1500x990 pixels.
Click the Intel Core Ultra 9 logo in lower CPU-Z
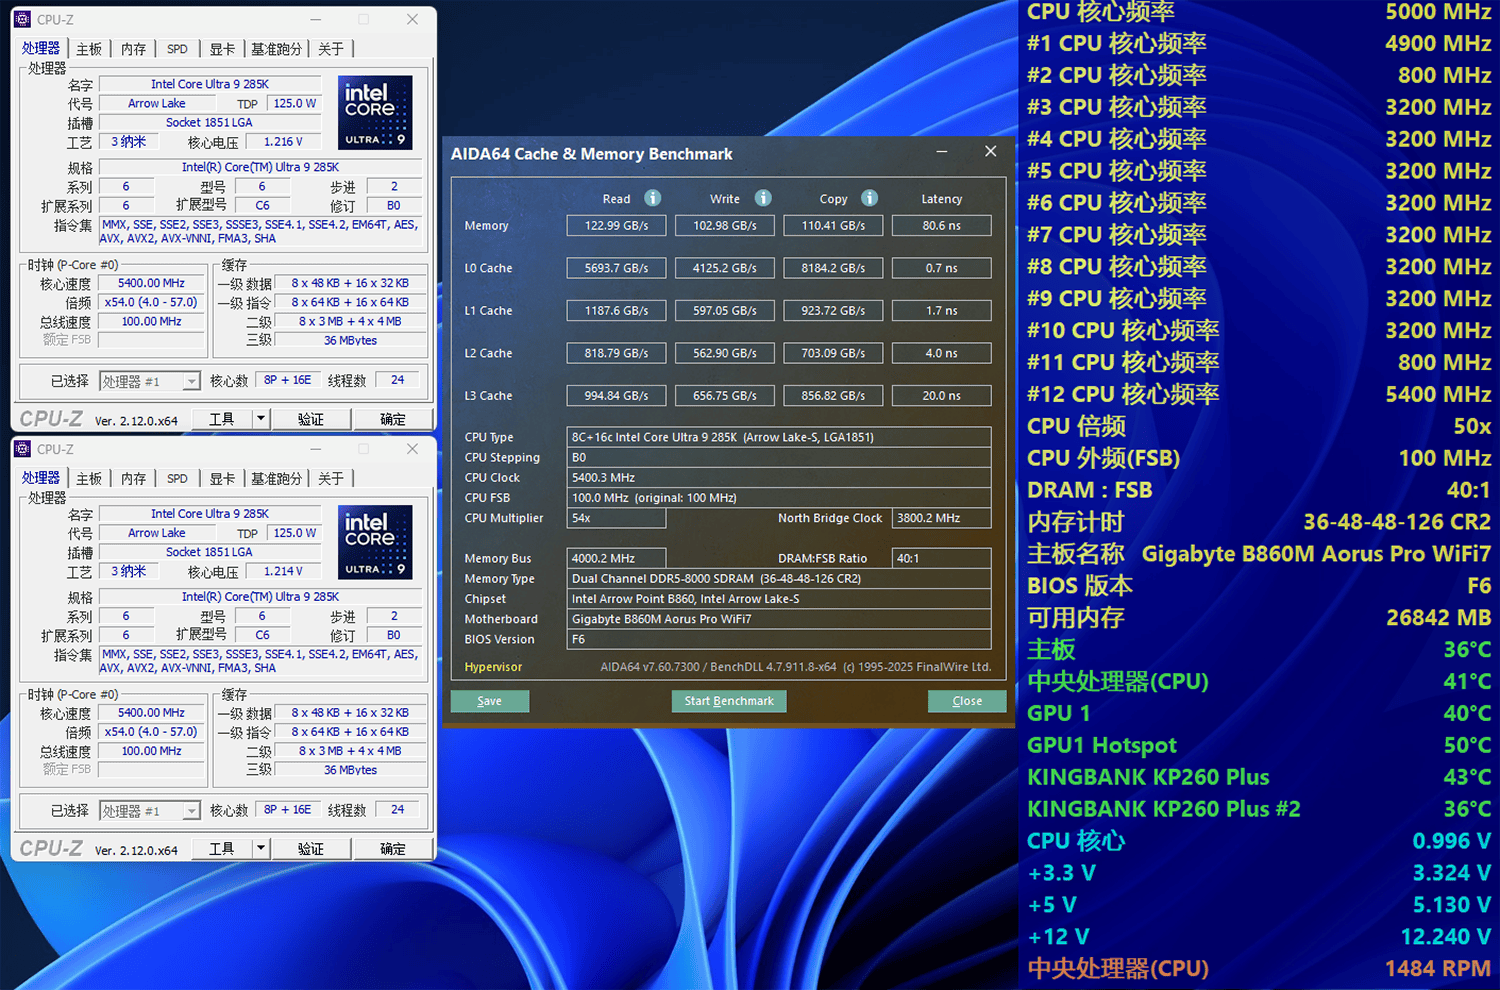point(375,542)
